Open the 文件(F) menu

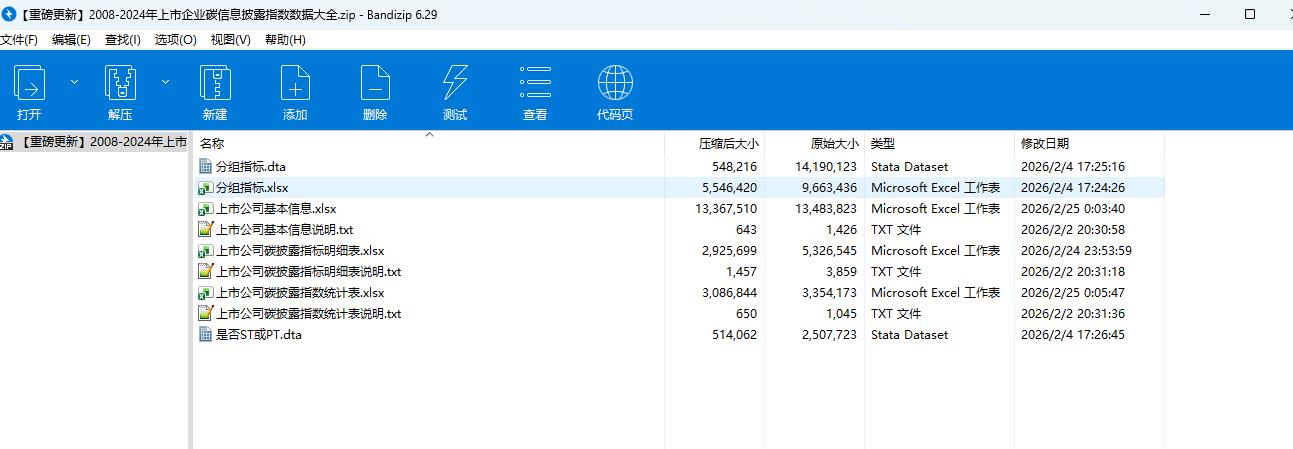pos(19,39)
